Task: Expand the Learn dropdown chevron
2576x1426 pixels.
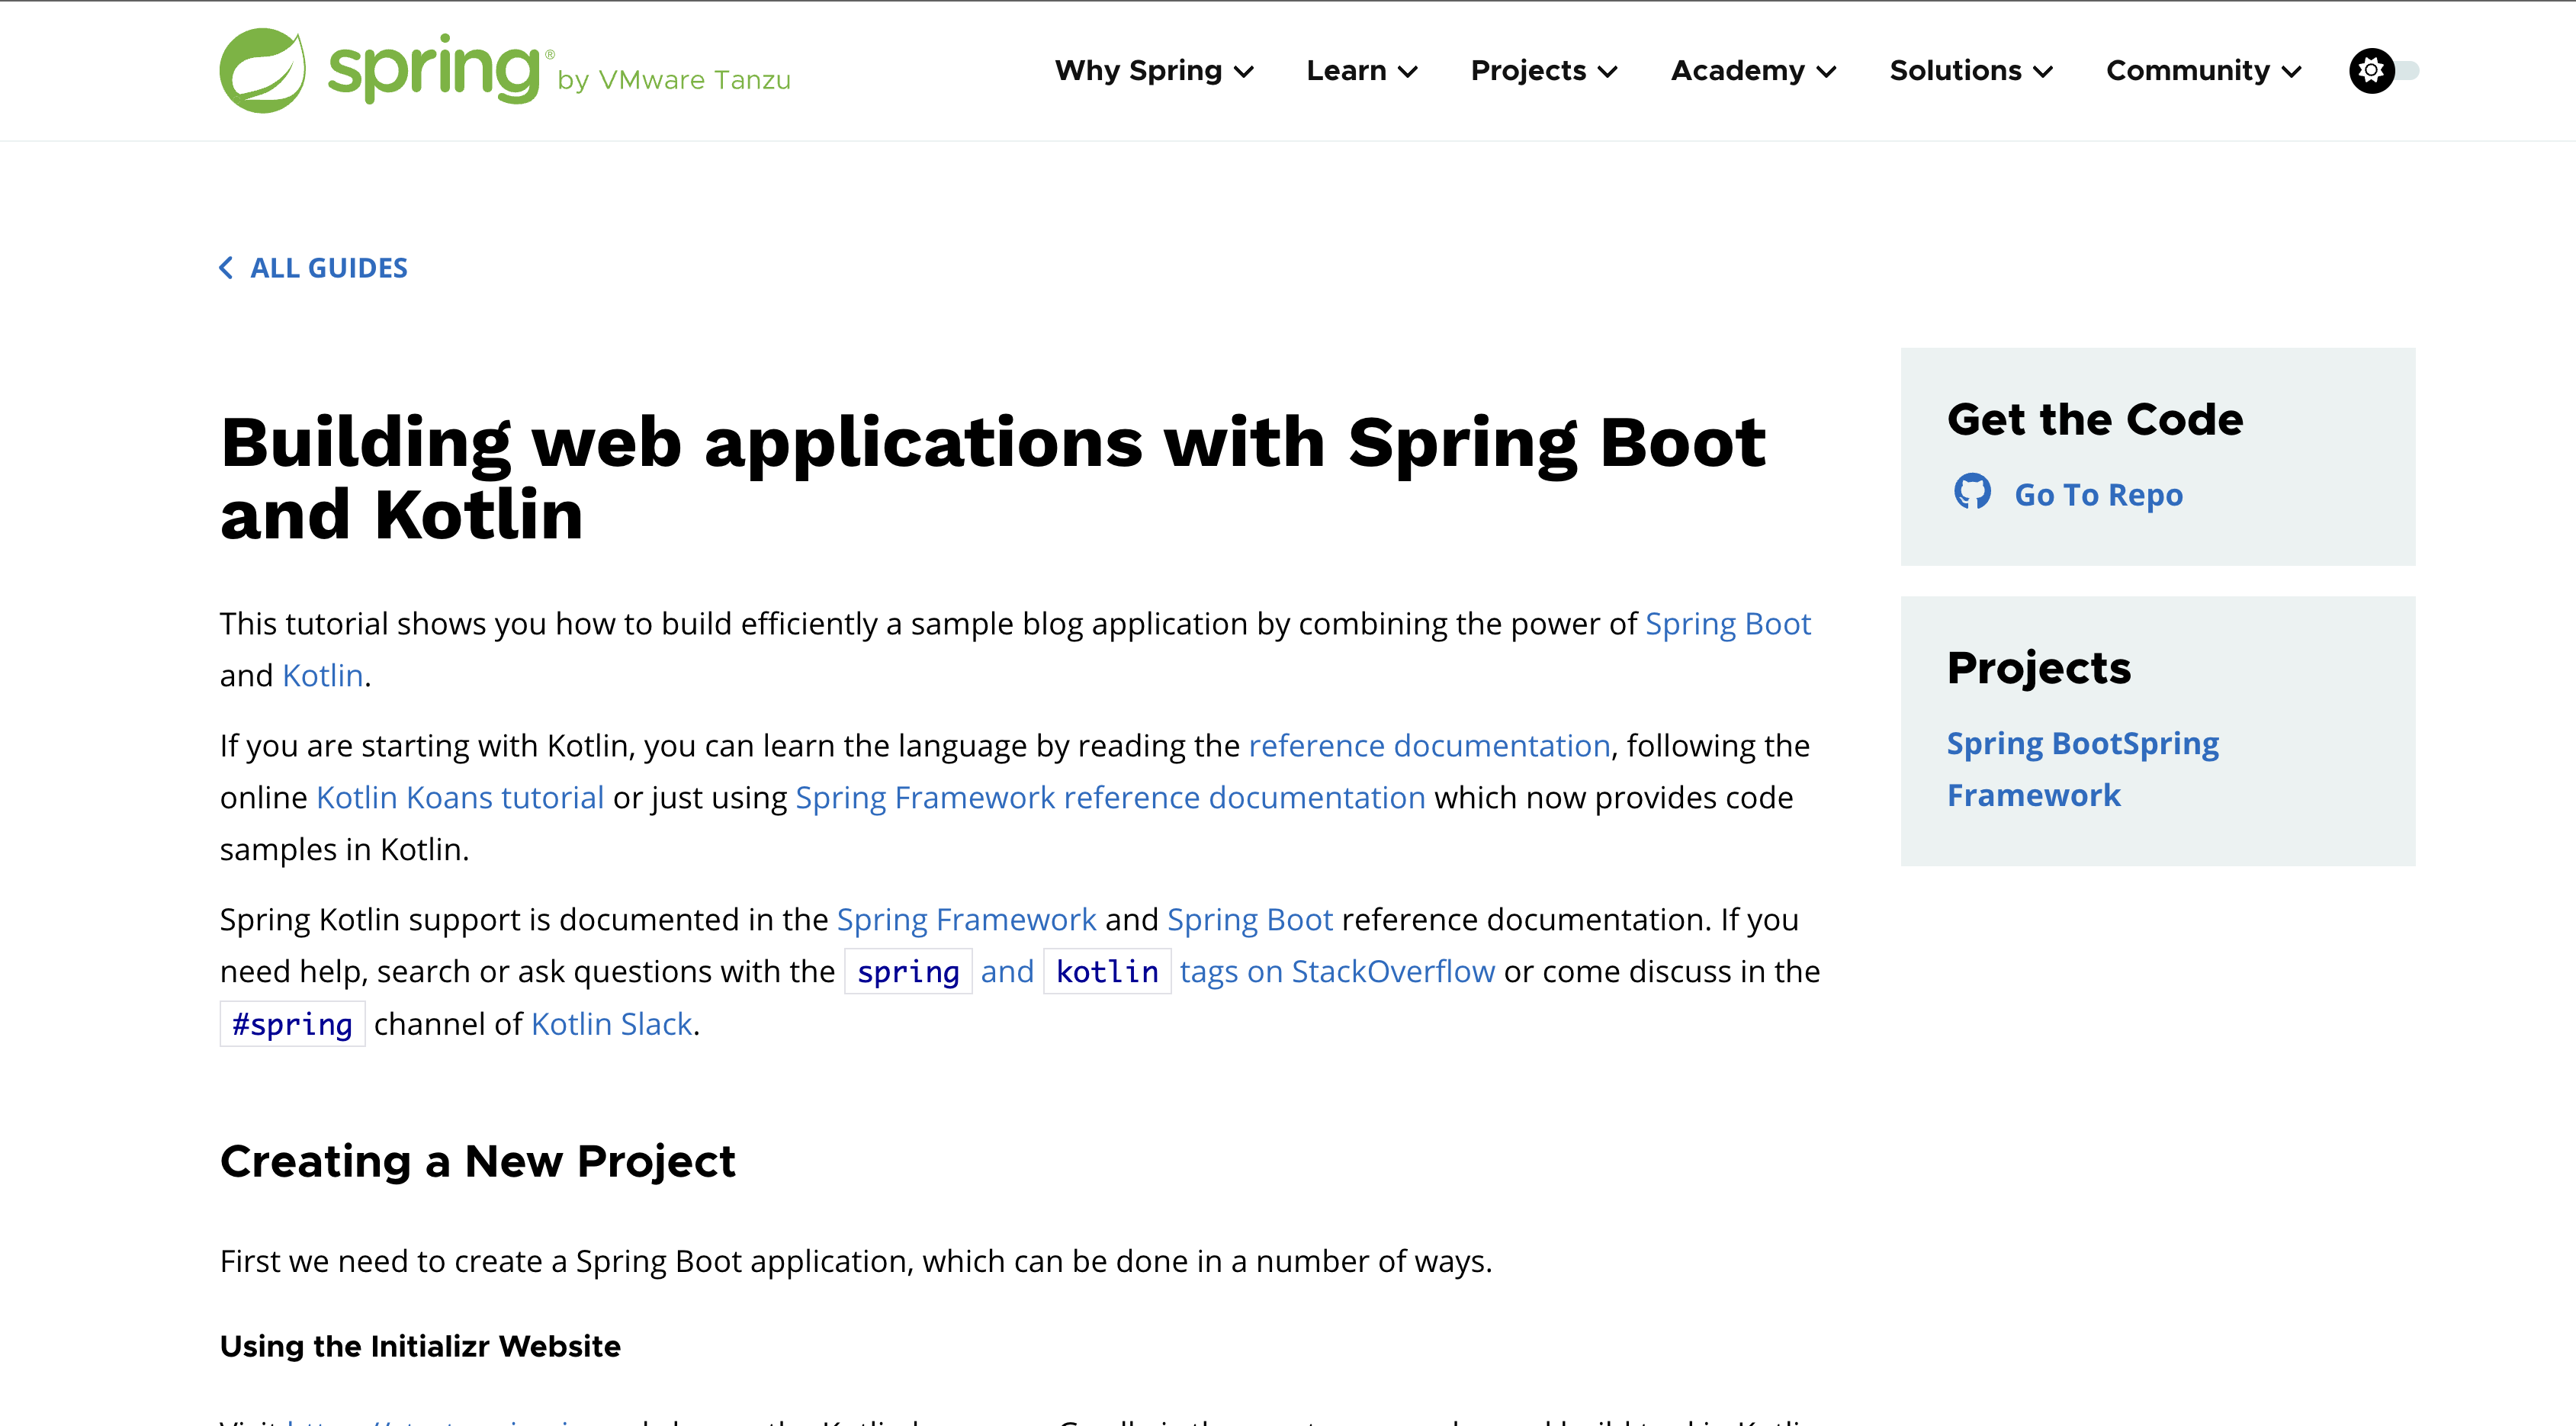Action: click(x=1408, y=72)
